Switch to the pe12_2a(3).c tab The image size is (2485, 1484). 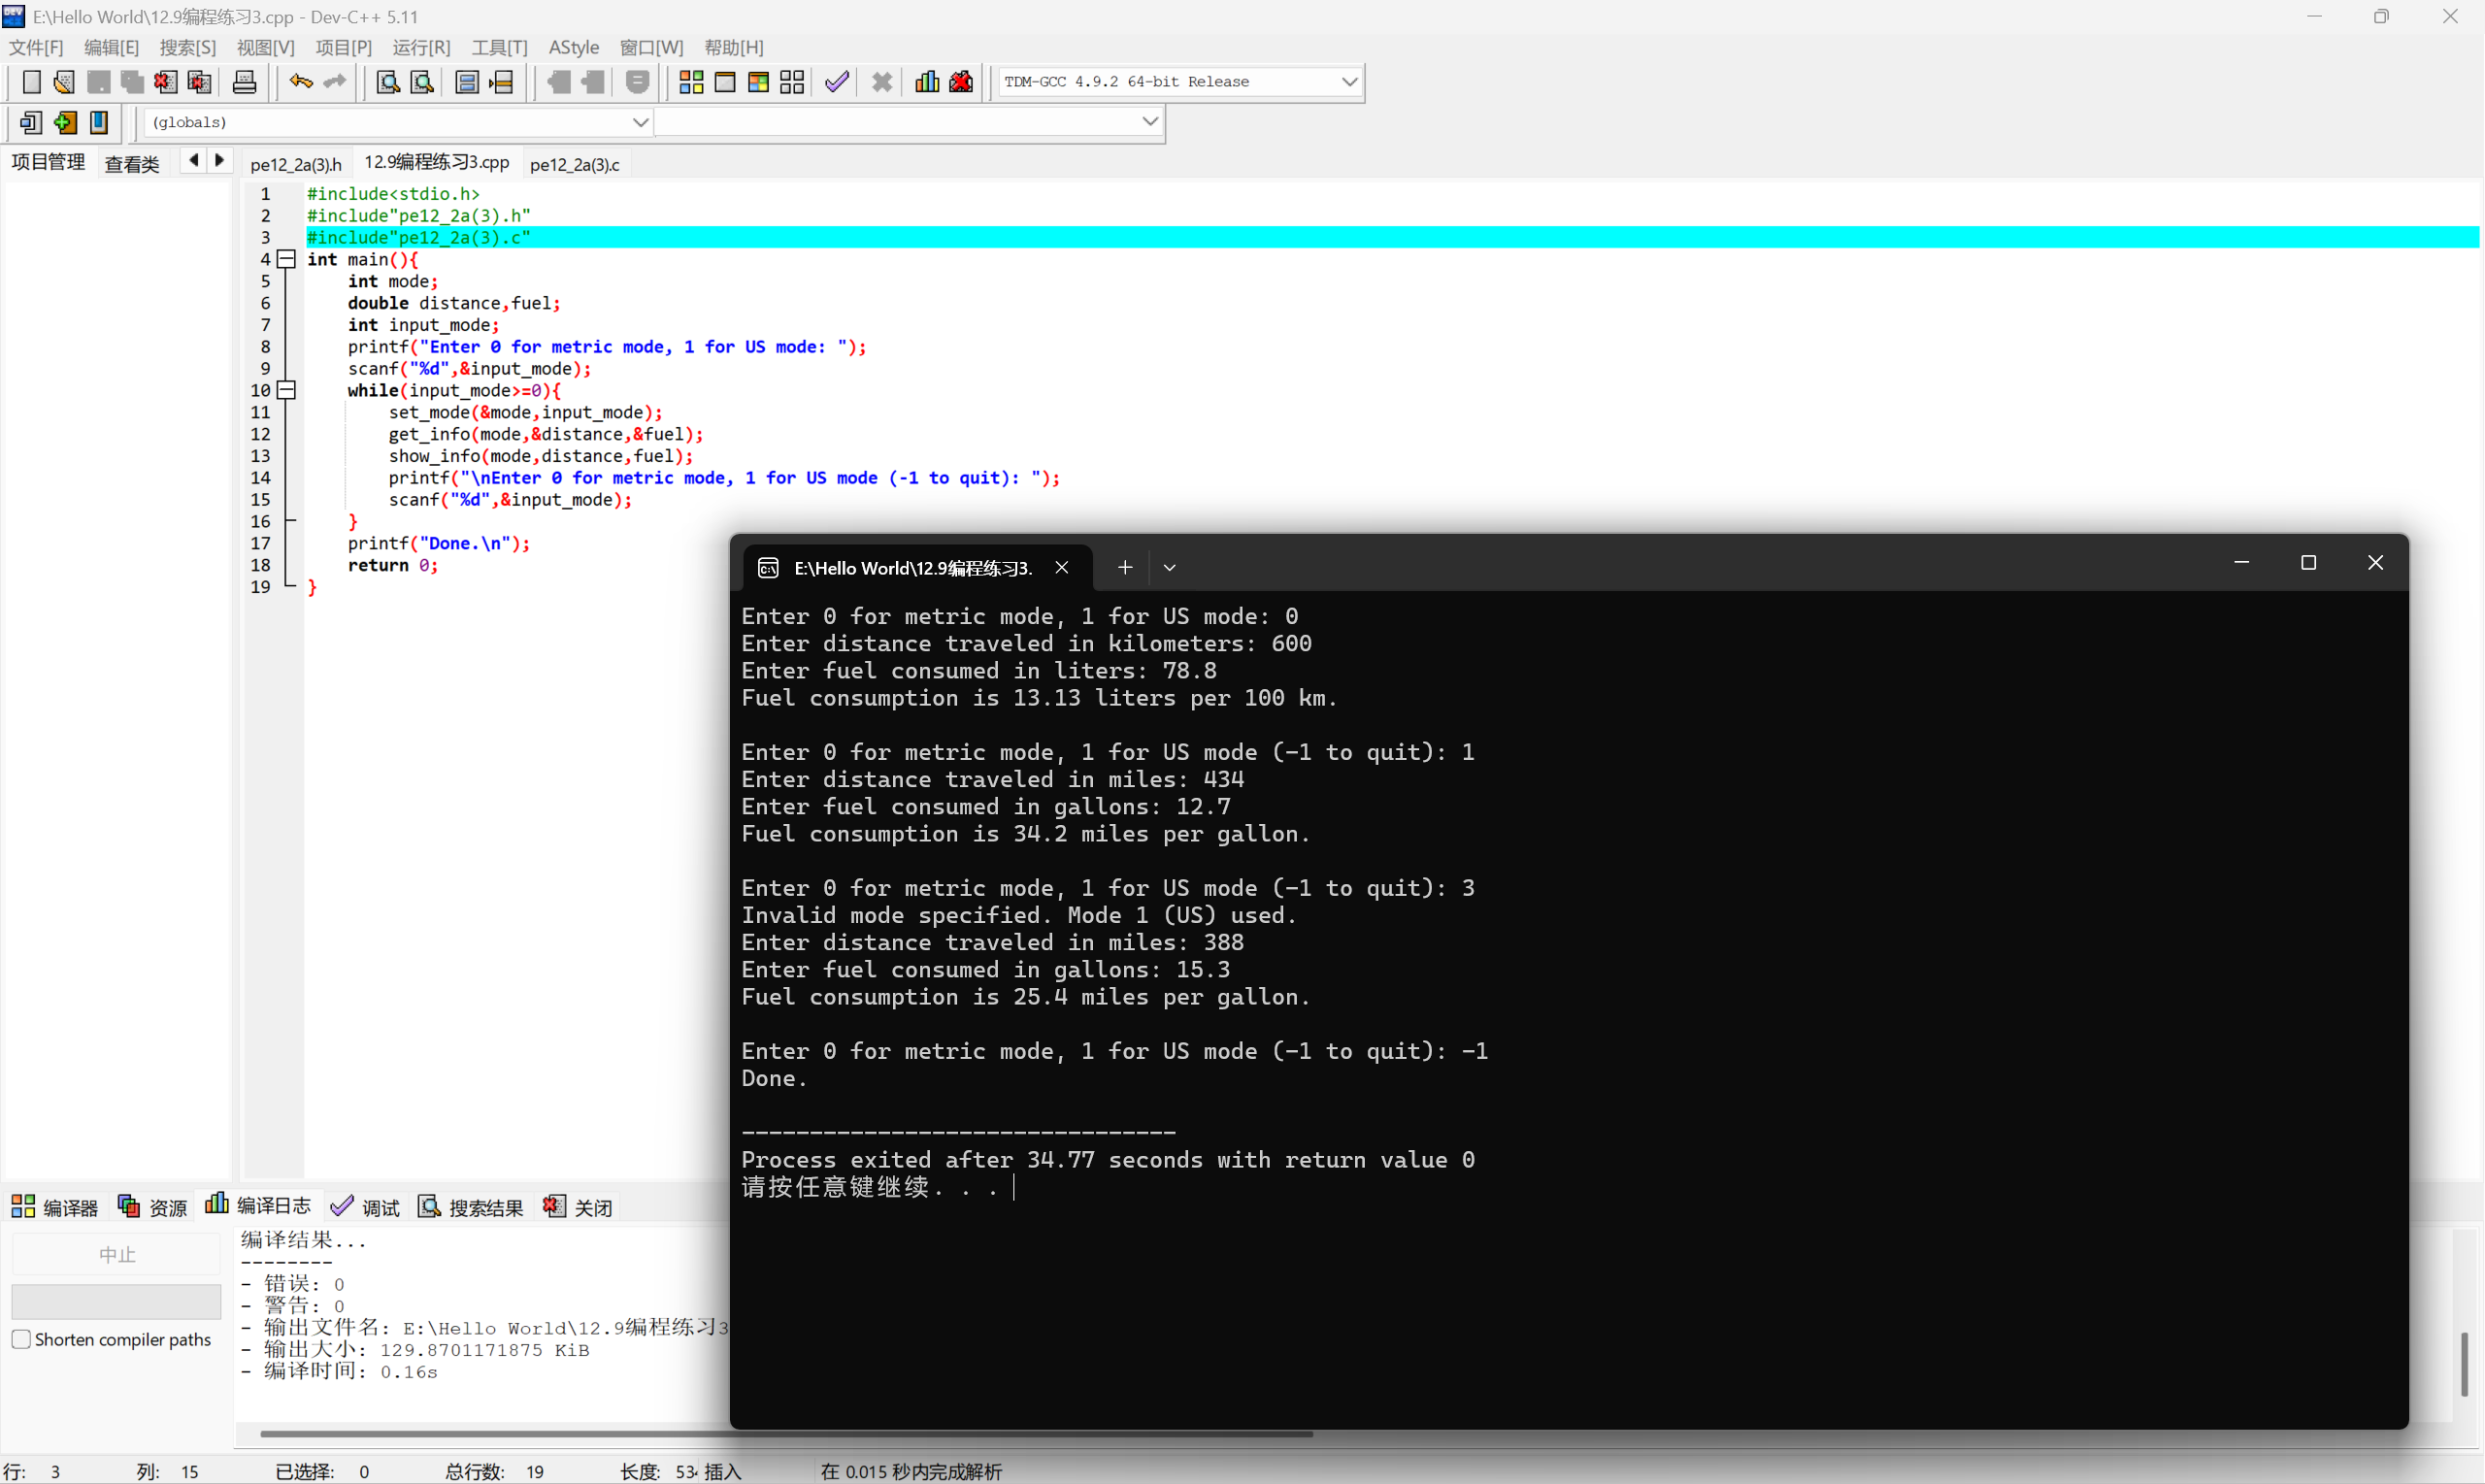click(x=574, y=164)
